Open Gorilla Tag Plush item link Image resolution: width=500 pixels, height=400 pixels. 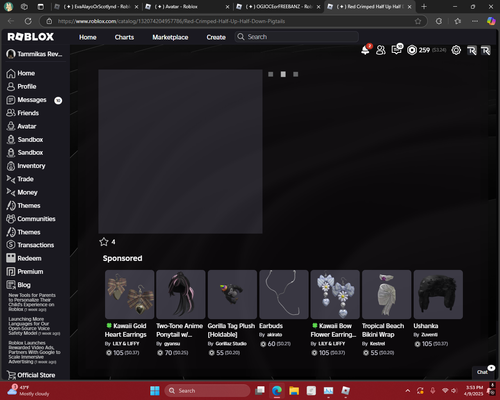point(231,330)
